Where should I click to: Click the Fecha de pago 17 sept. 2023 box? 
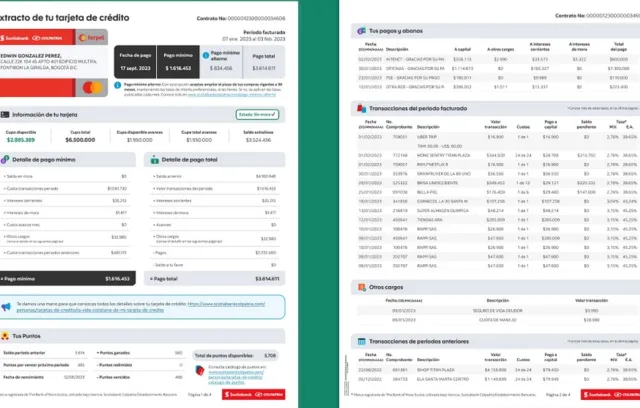tap(135, 62)
